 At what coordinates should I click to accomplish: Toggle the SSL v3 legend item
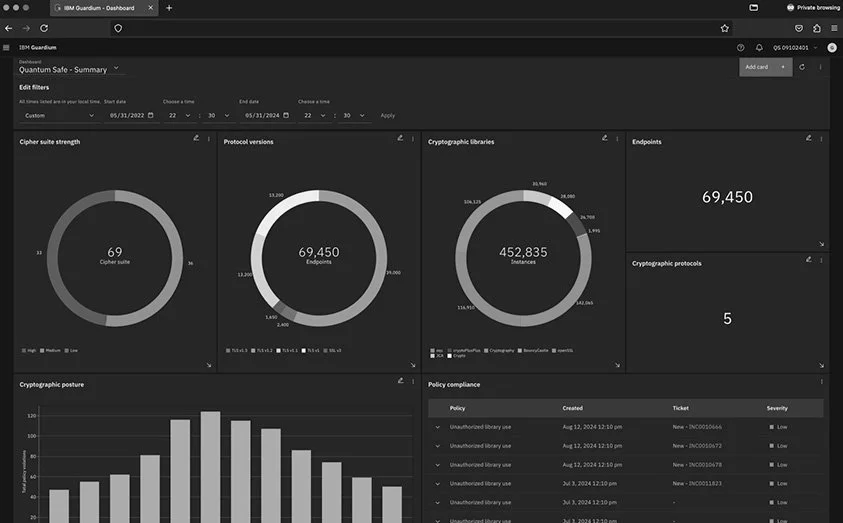coord(332,350)
